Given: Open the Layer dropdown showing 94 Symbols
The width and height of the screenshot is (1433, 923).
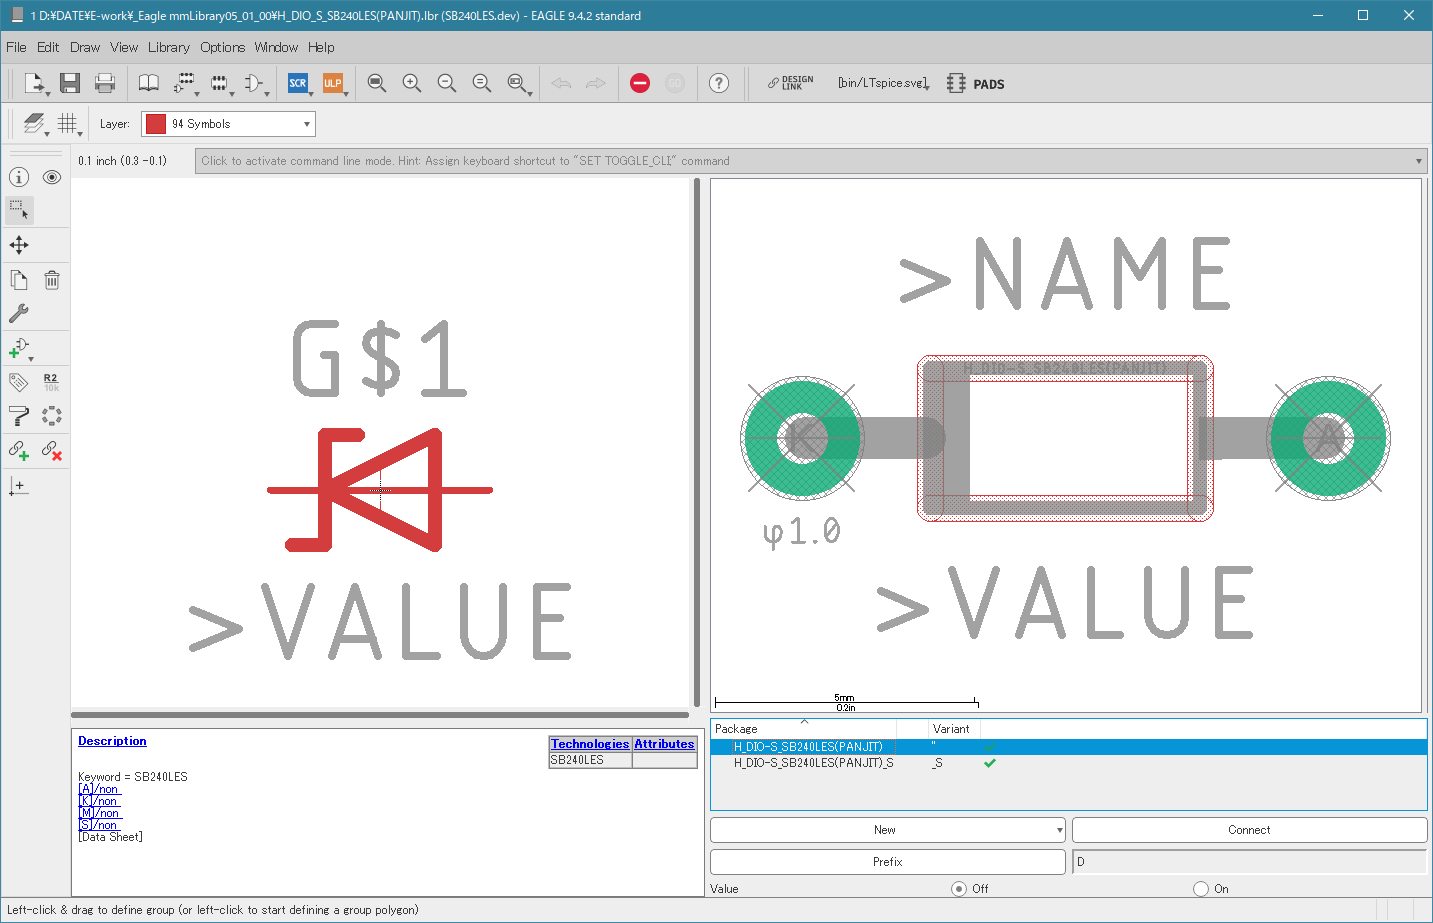Looking at the screenshot, I should (x=228, y=124).
